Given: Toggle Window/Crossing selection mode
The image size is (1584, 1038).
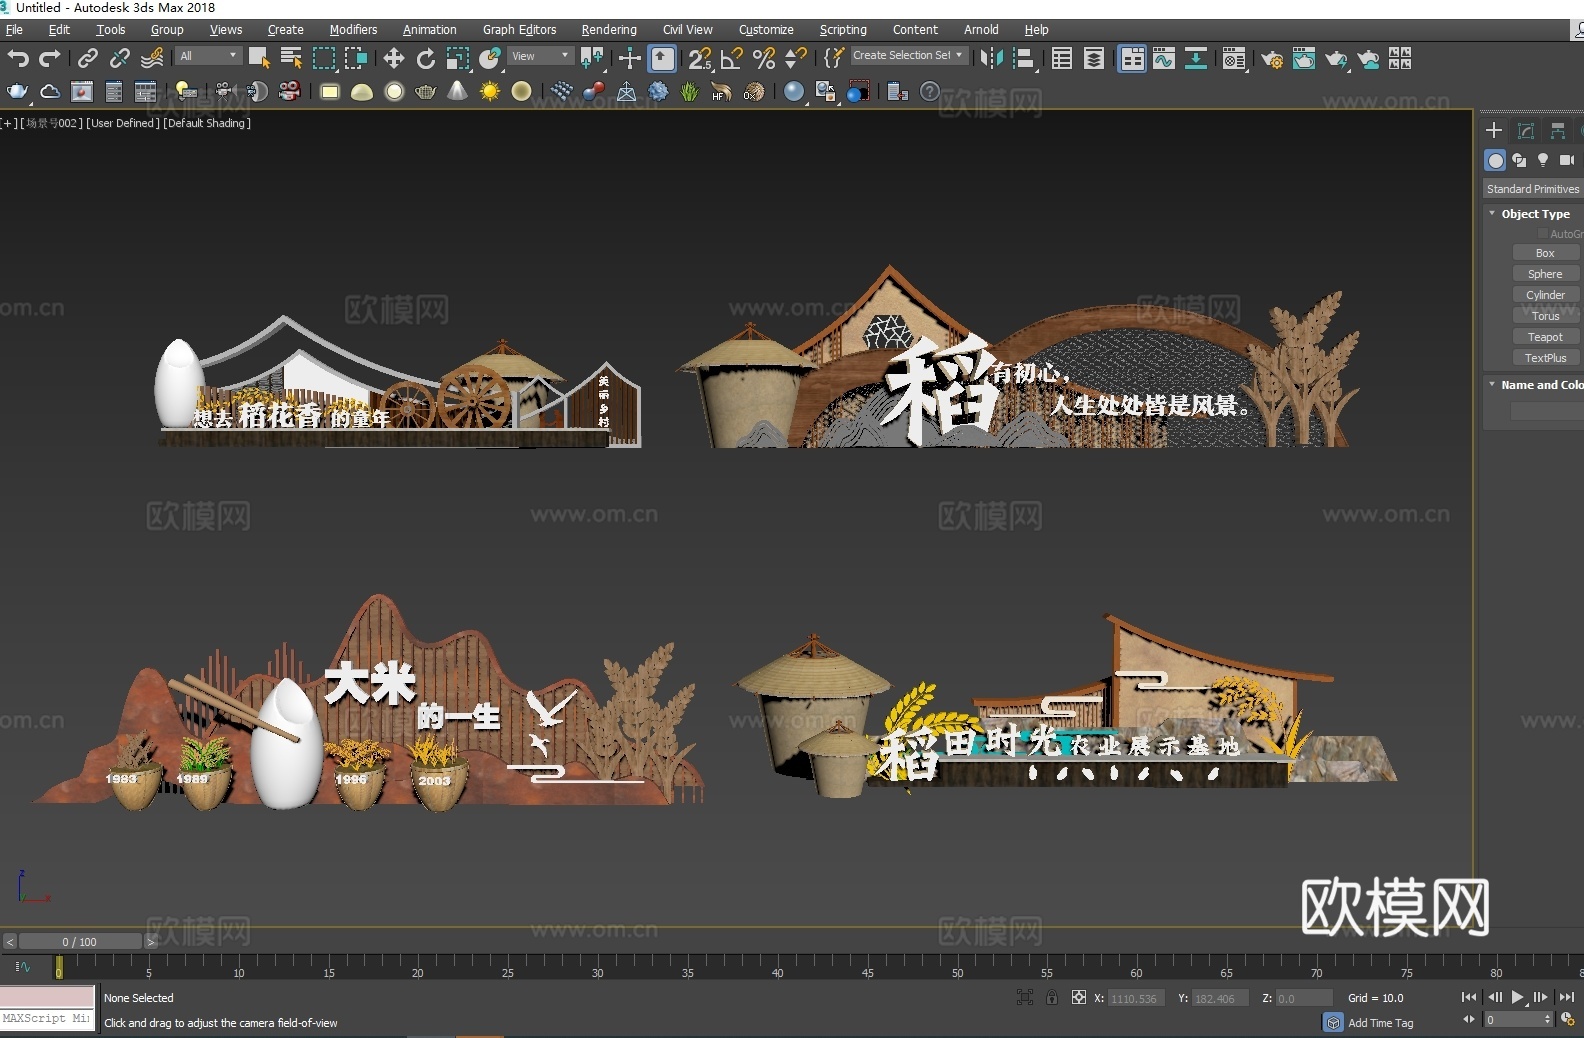Looking at the screenshot, I should pos(355,59).
